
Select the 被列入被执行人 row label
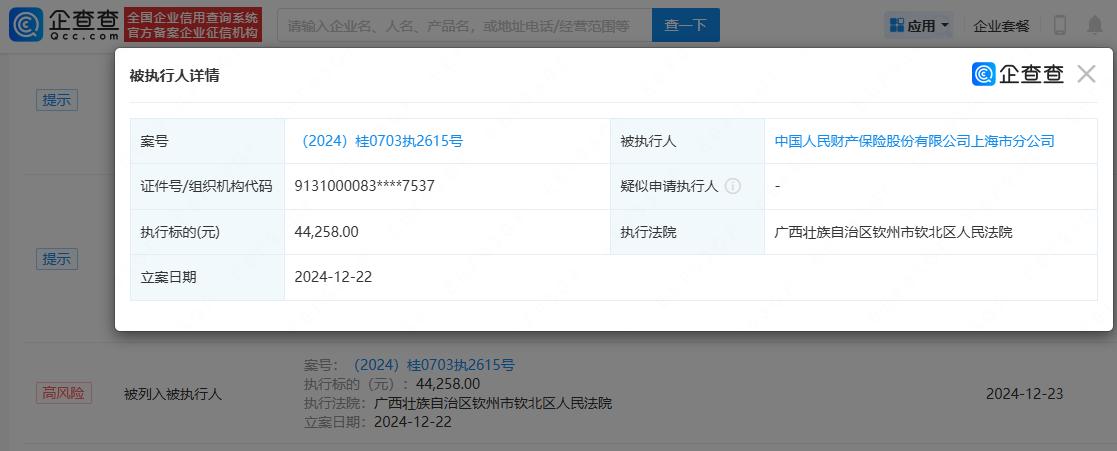pos(172,393)
